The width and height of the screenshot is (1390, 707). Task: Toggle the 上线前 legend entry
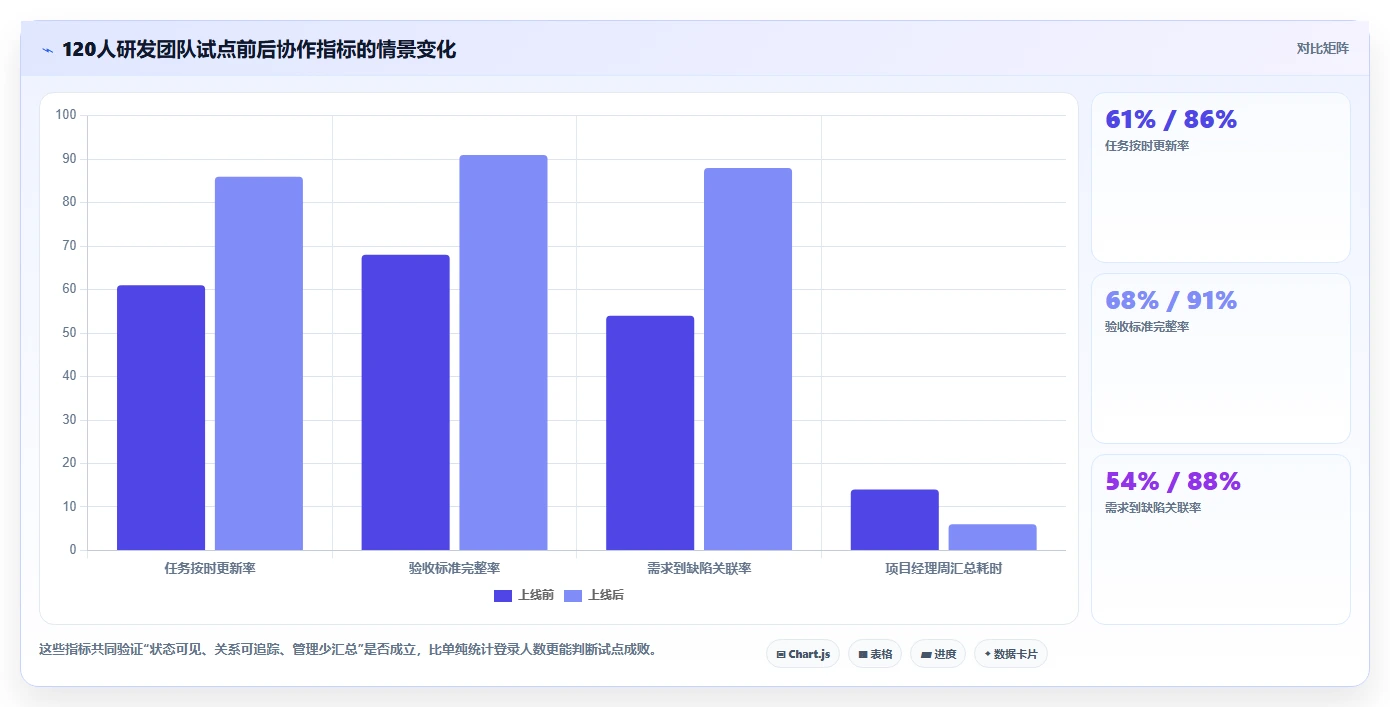coord(524,595)
